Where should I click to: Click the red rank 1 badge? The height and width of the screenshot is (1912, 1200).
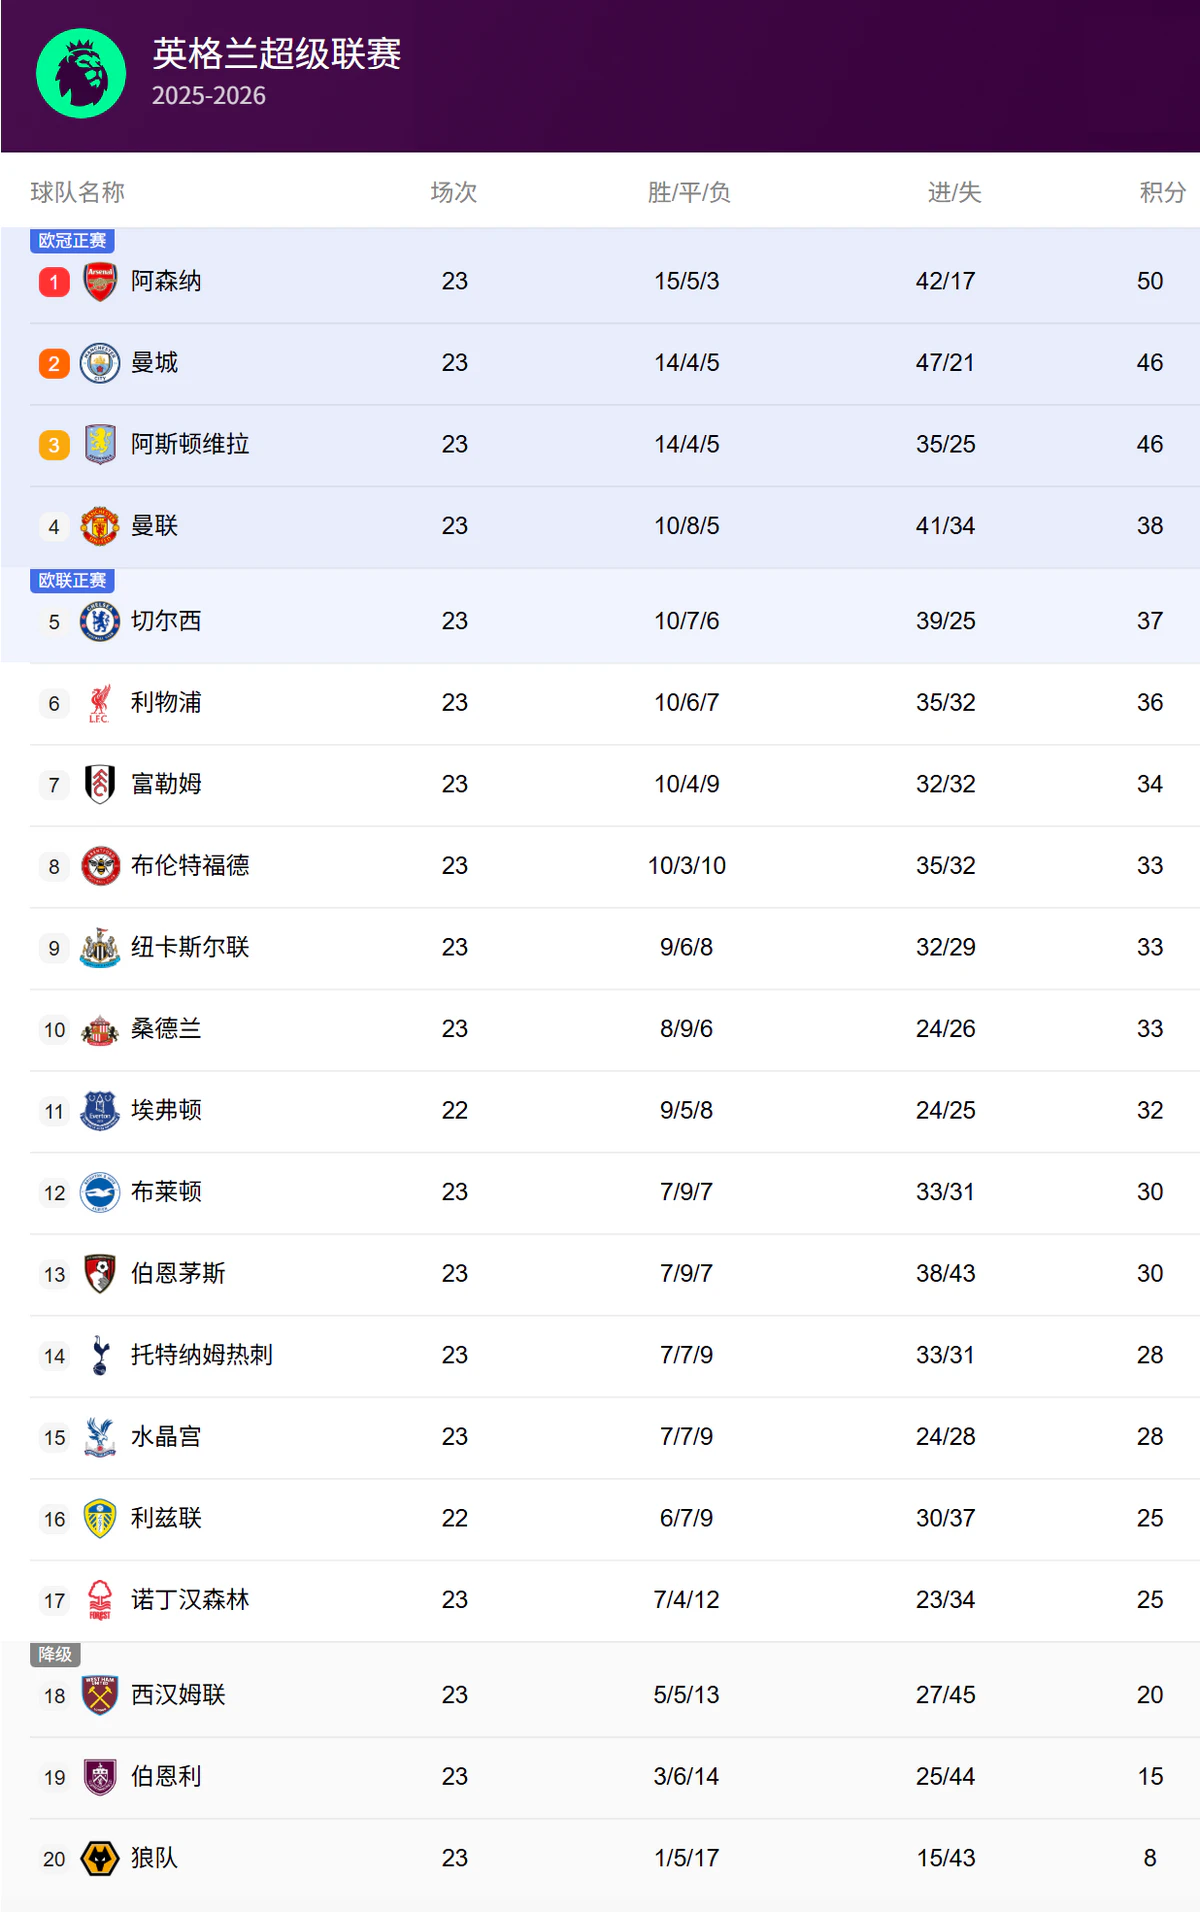click(54, 282)
